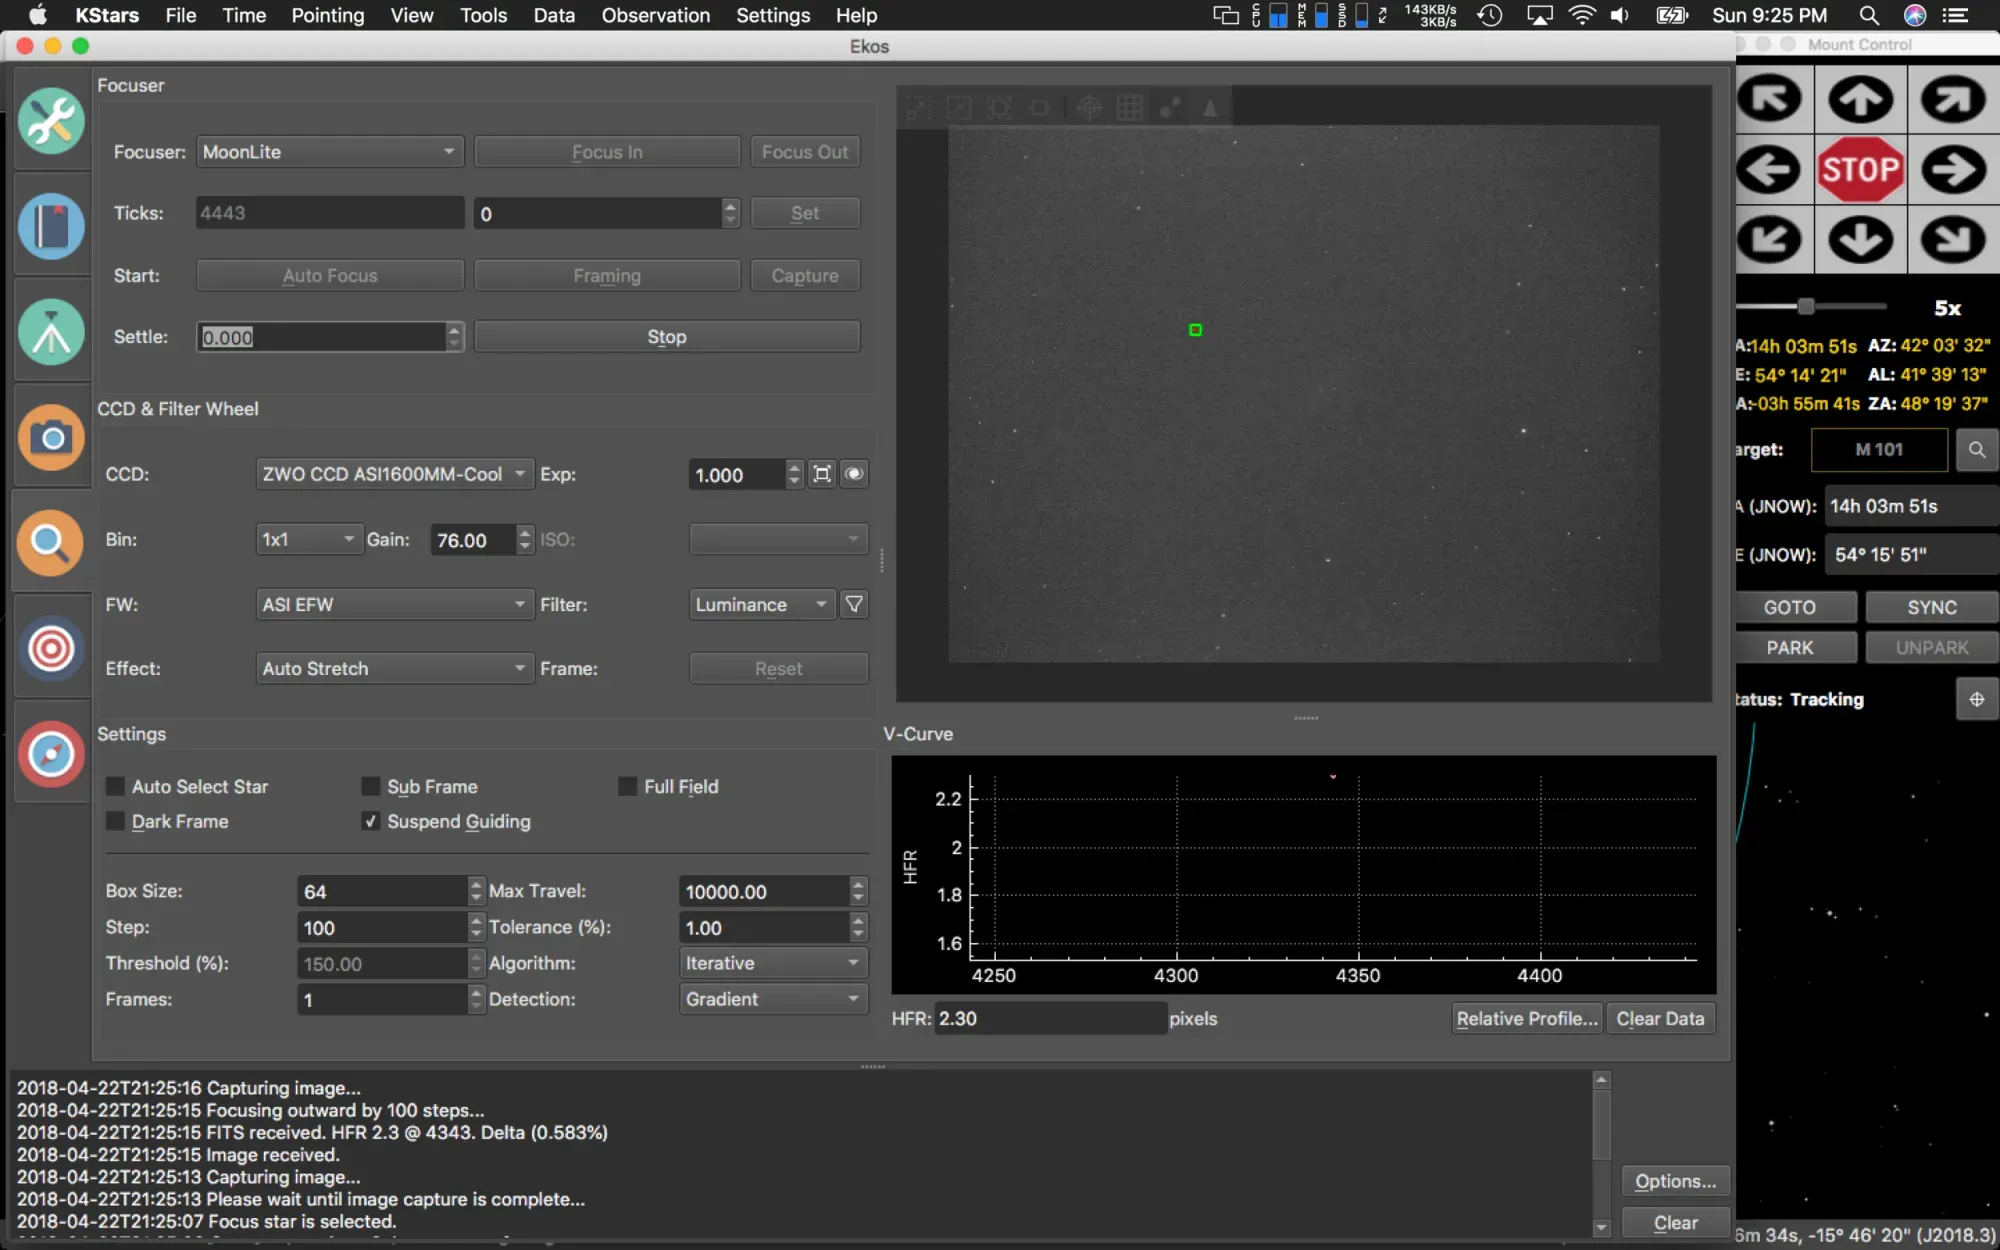Adjust the mount slew speed slider

coord(1806,306)
